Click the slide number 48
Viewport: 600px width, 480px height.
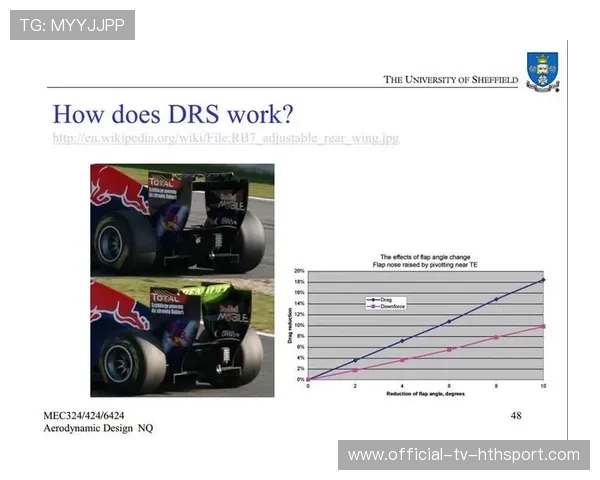tap(516, 414)
